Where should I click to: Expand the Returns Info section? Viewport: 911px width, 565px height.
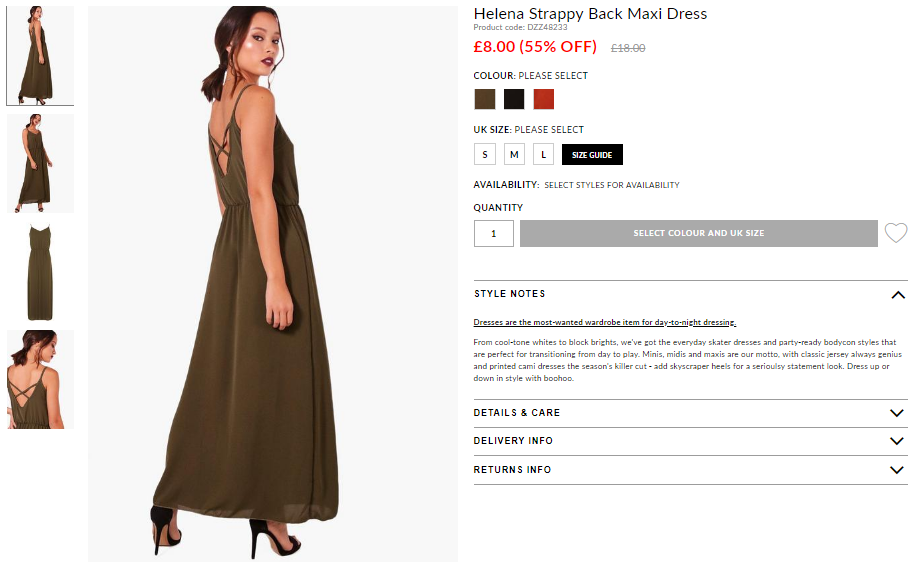(x=690, y=470)
